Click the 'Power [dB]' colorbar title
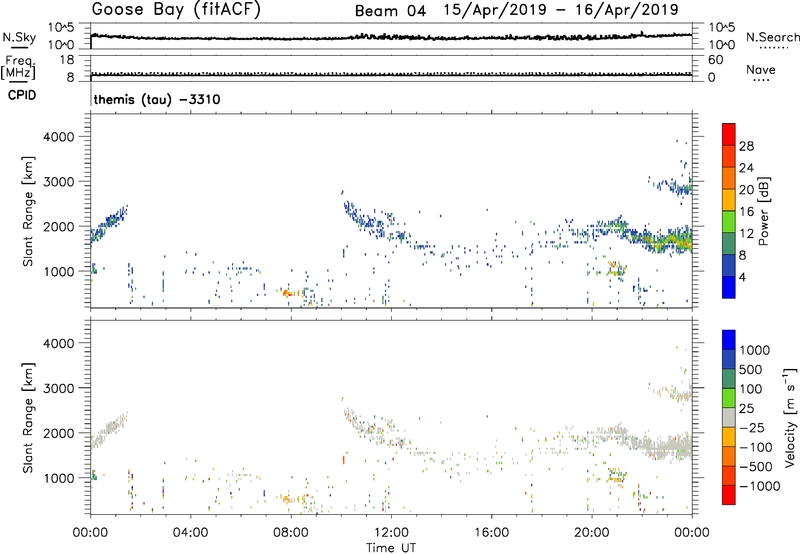This screenshot has width=800, height=554. pos(764,211)
